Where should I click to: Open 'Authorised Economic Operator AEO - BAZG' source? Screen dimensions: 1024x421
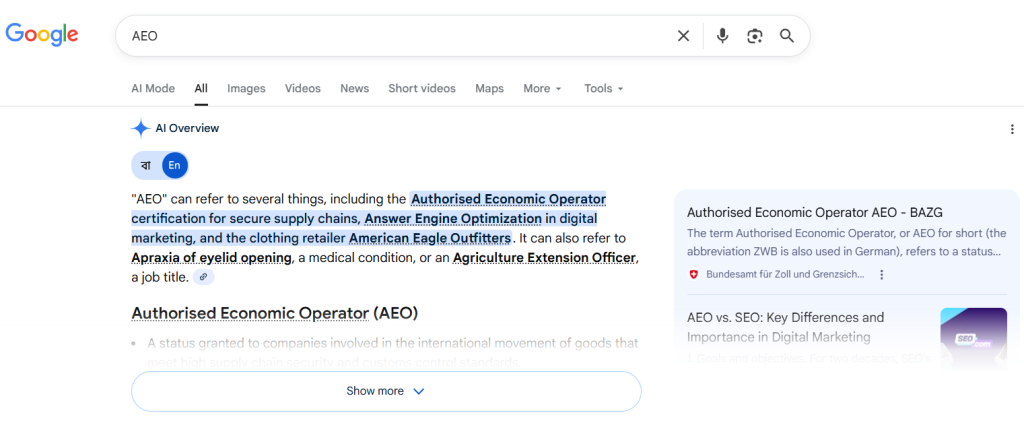(814, 212)
